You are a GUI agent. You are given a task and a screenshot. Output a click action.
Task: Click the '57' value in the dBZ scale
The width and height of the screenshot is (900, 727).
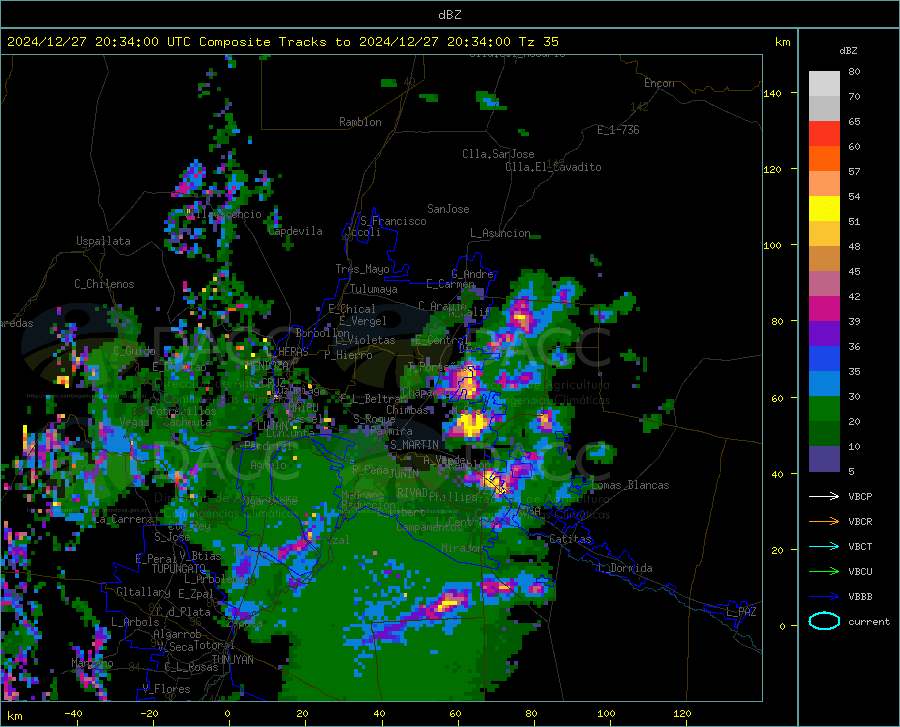[x=854, y=172]
